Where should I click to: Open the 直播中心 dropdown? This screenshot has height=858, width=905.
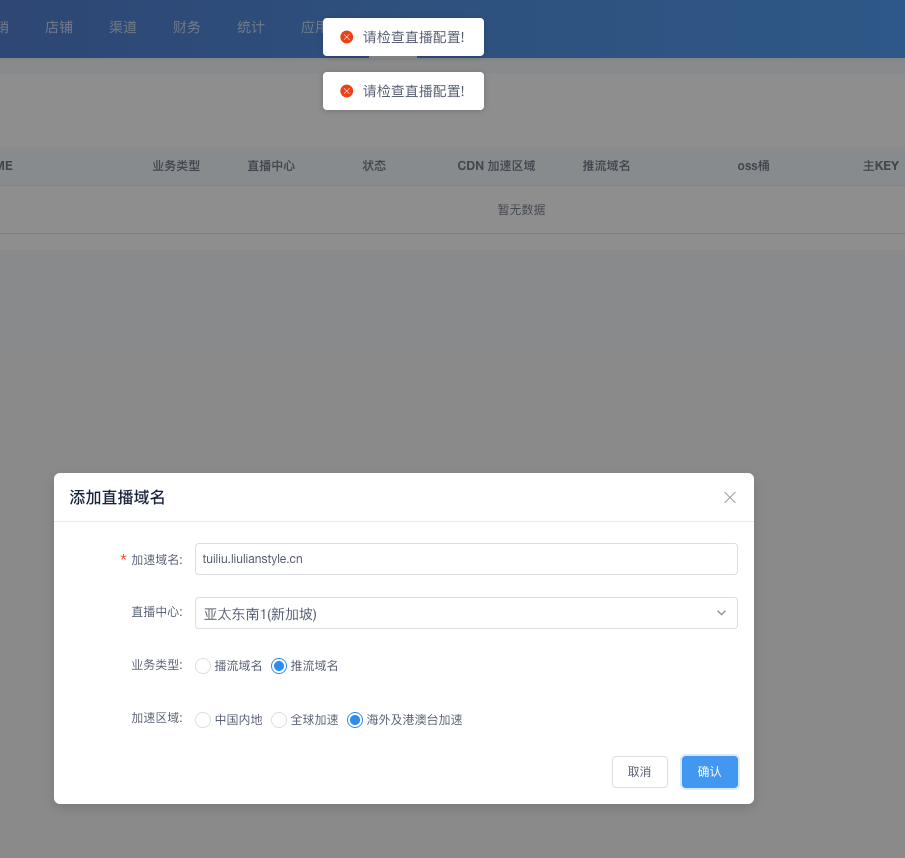pos(466,613)
